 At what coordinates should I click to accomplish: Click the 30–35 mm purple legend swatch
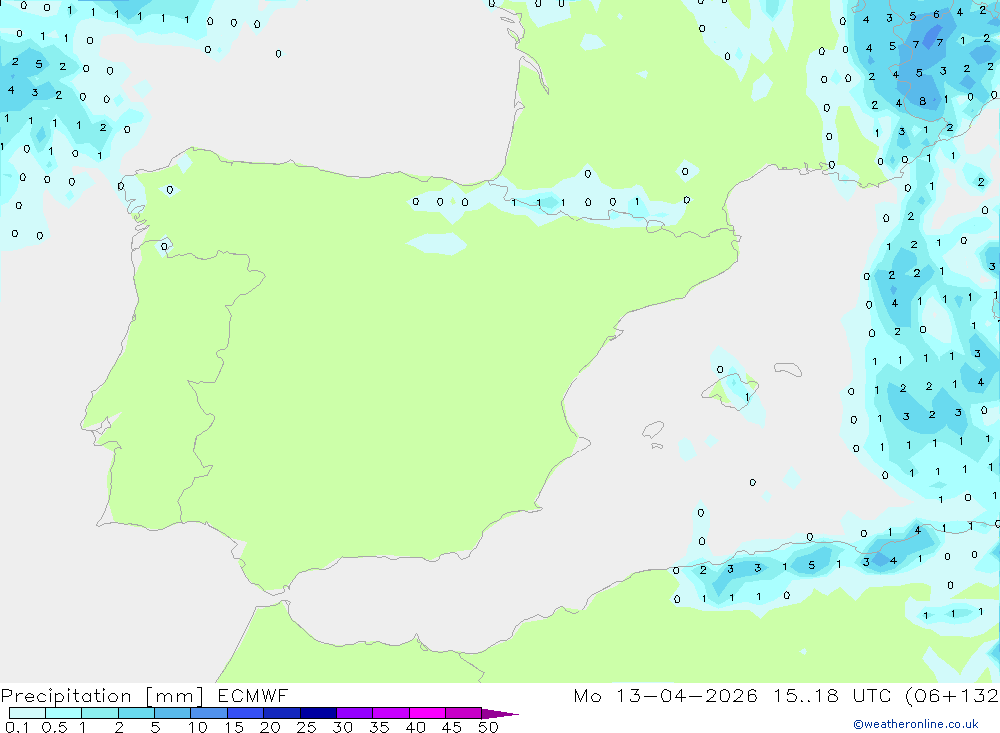point(354,713)
